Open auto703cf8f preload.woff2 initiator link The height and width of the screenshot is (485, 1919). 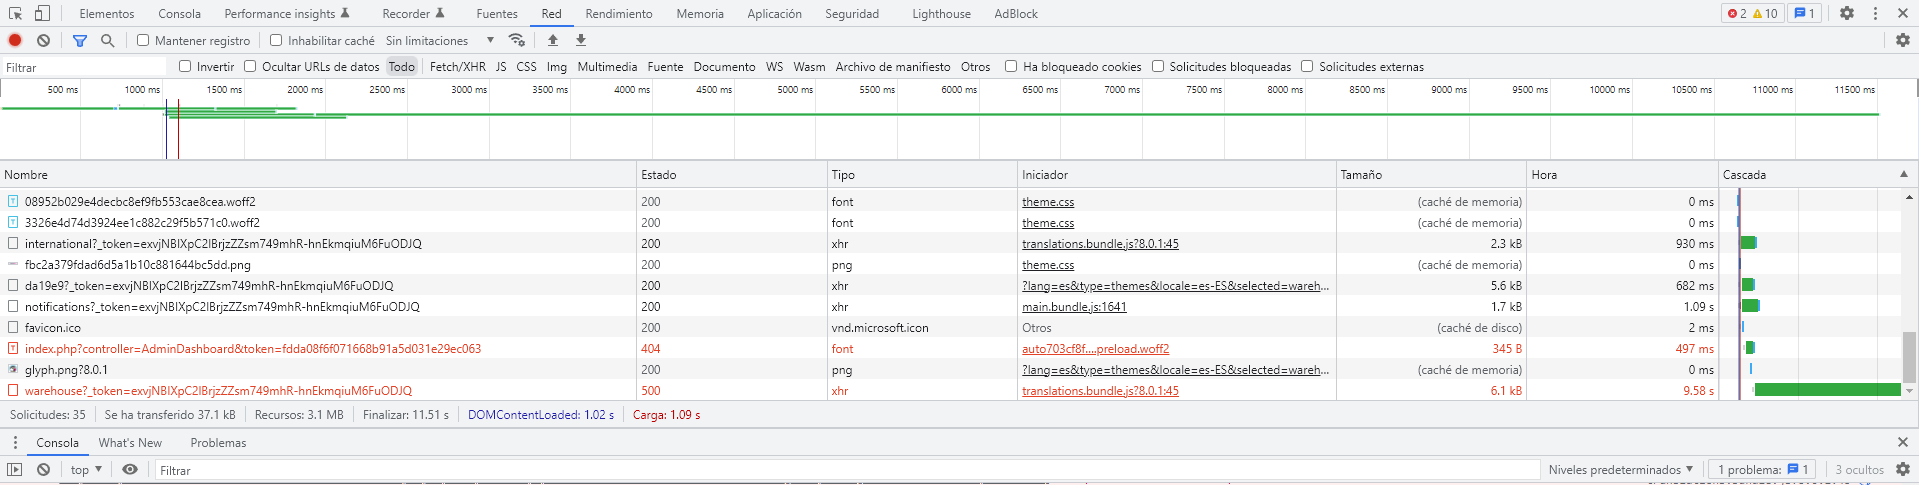[x=1095, y=348]
